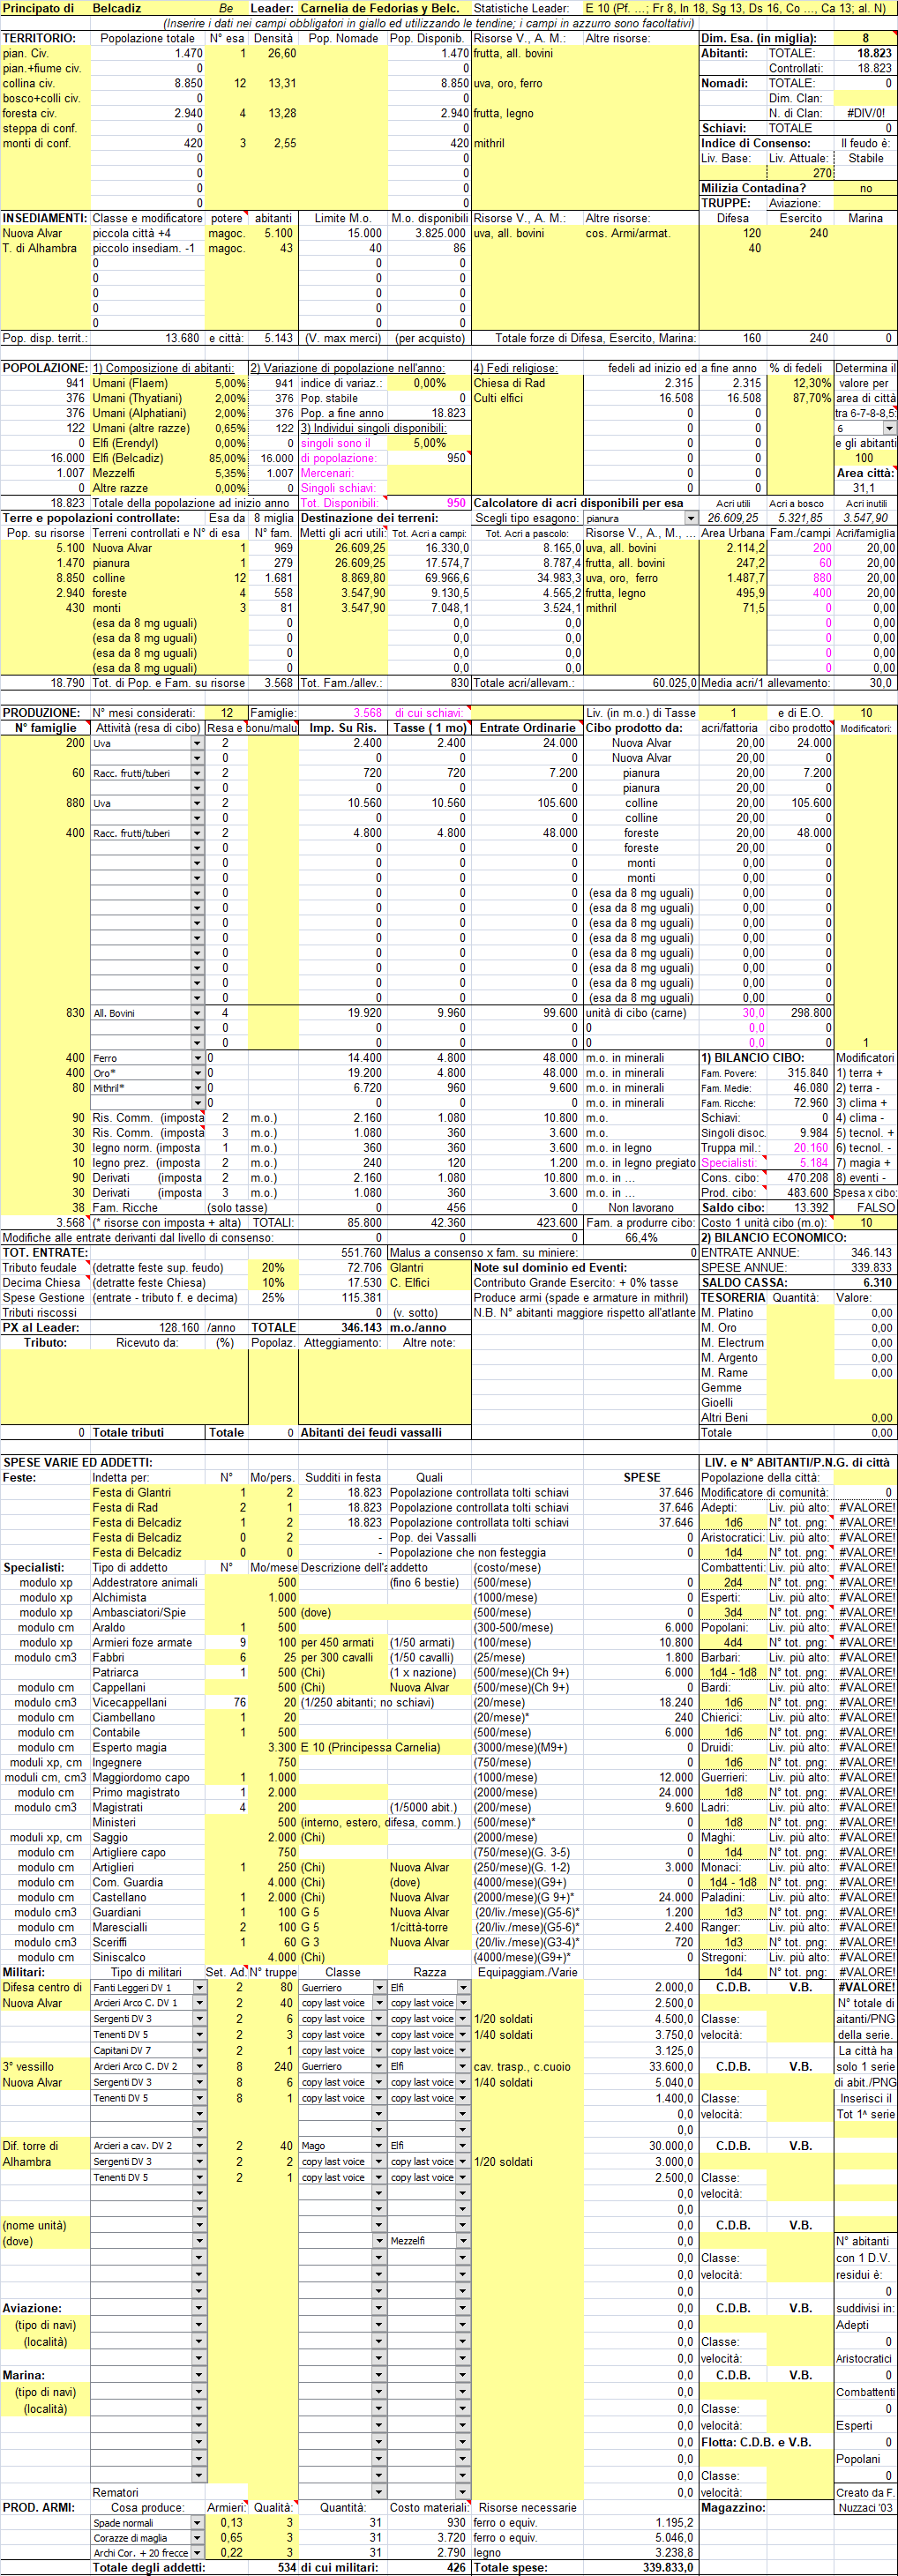Screen dimensions: 898x2576
Task: Select the 'M. Platino' treasury cell
Action: 734,1313
